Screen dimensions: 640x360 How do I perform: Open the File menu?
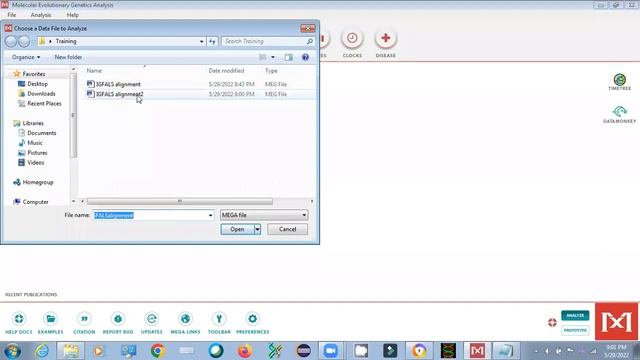click(11, 15)
